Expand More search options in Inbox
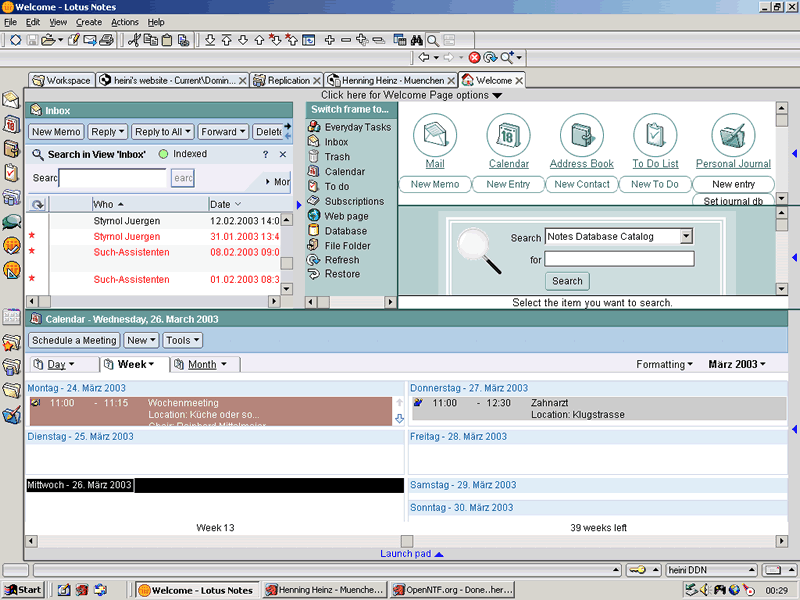800x600 pixels. point(278,182)
